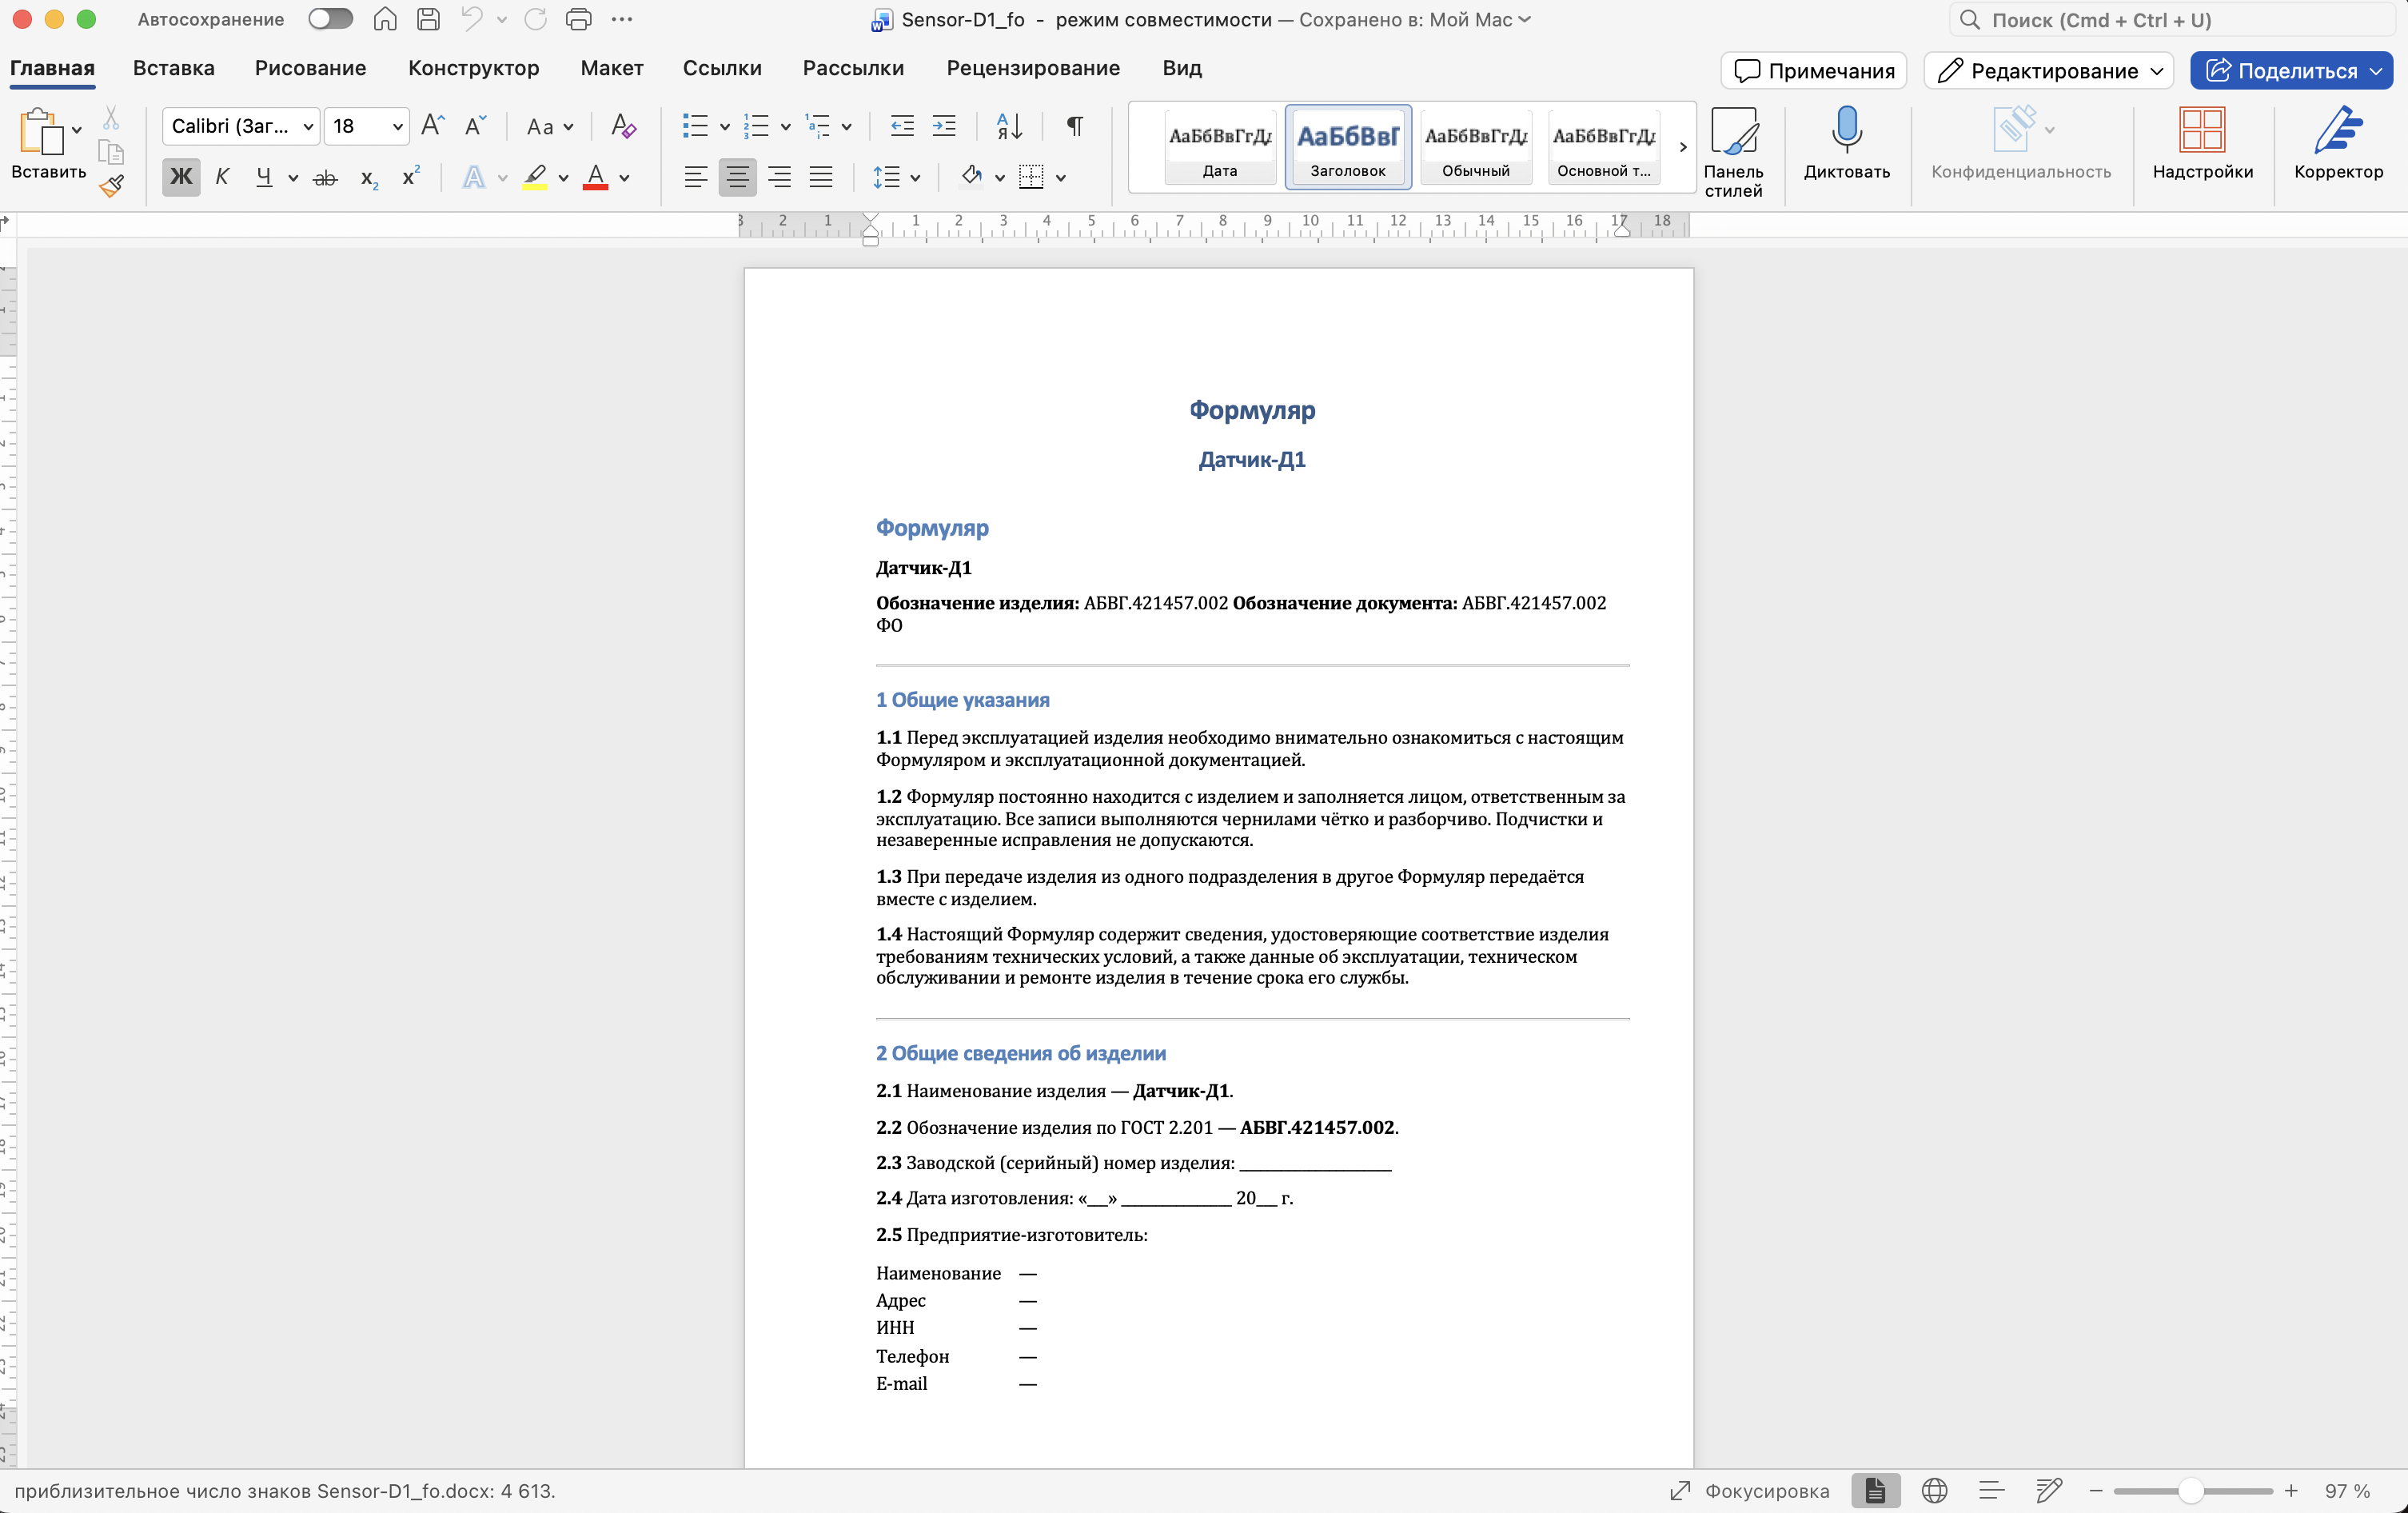The image size is (2408, 1513).
Task: Apply subscript formatting
Action: [369, 178]
